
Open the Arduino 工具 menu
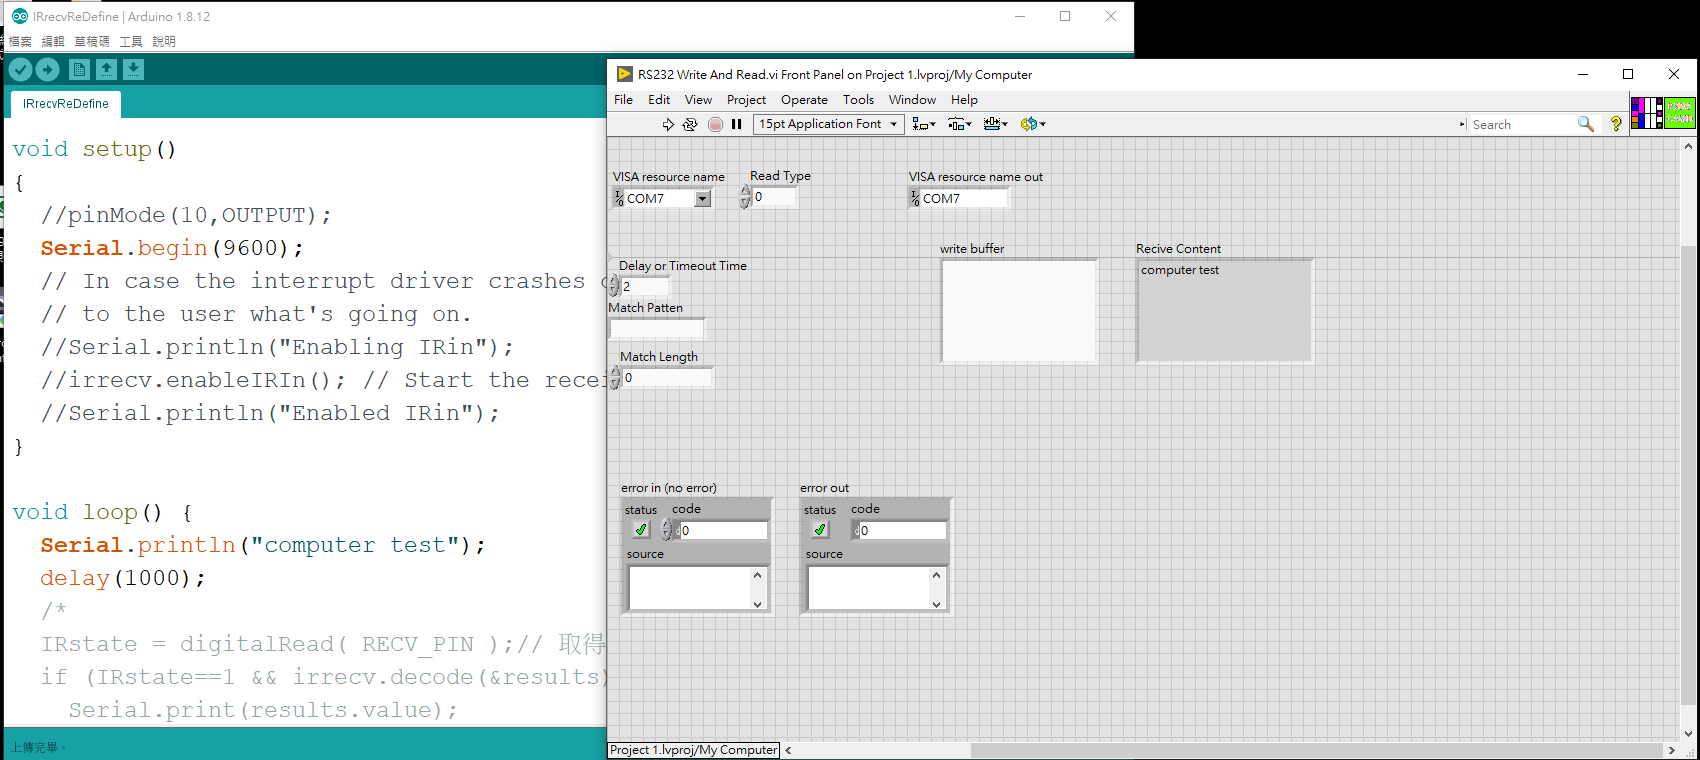coord(131,41)
